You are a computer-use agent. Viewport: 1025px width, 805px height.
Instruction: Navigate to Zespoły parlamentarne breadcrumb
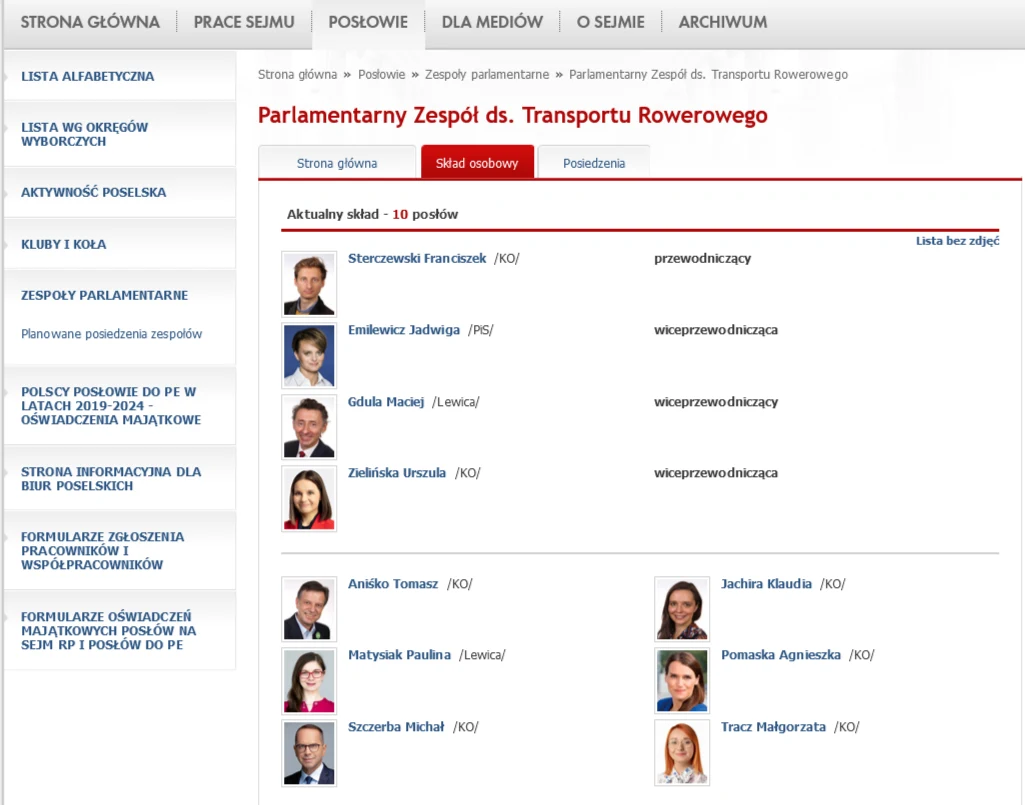(x=487, y=75)
